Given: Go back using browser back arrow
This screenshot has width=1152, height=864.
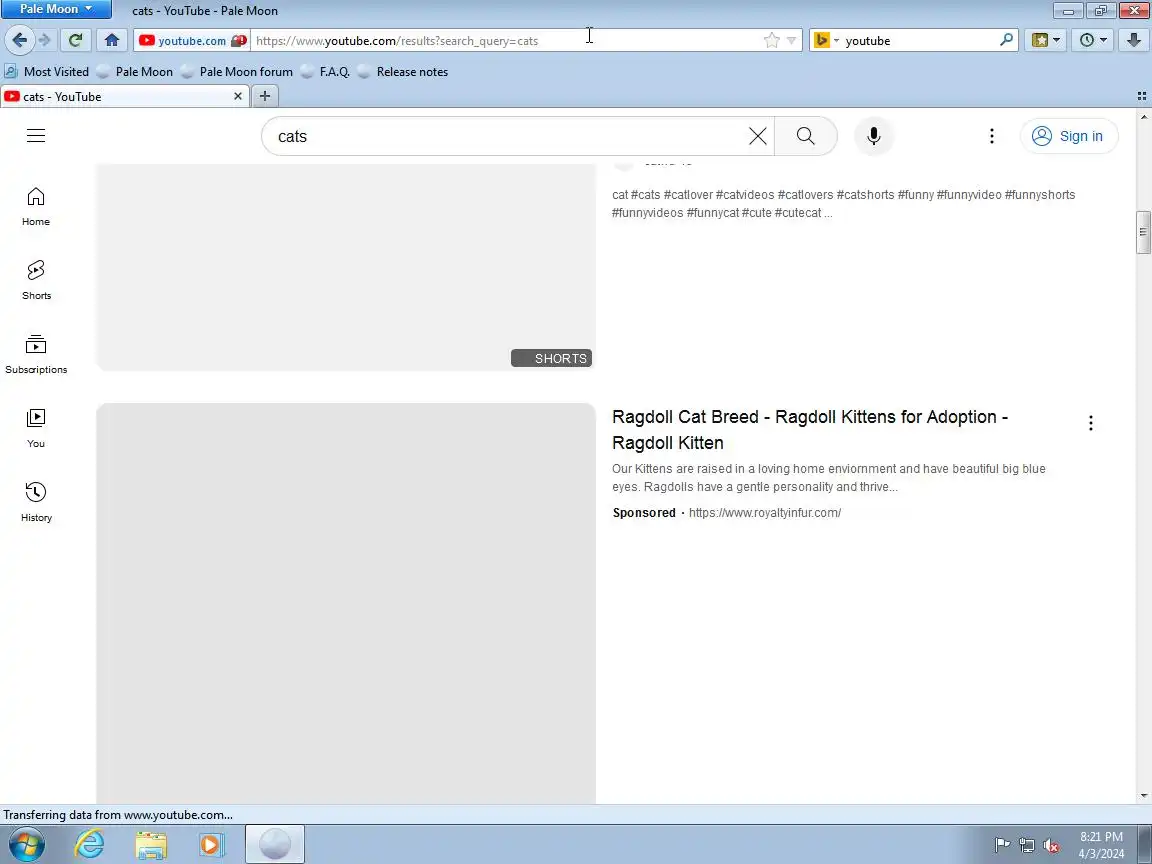Looking at the screenshot, I should [20, 40].
